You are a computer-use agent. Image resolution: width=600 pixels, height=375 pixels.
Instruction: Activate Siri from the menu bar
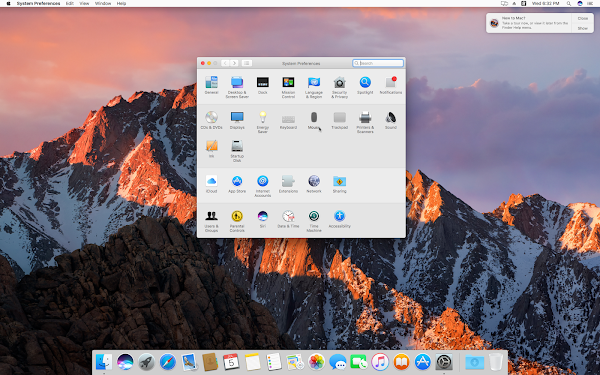click(580, 3)
